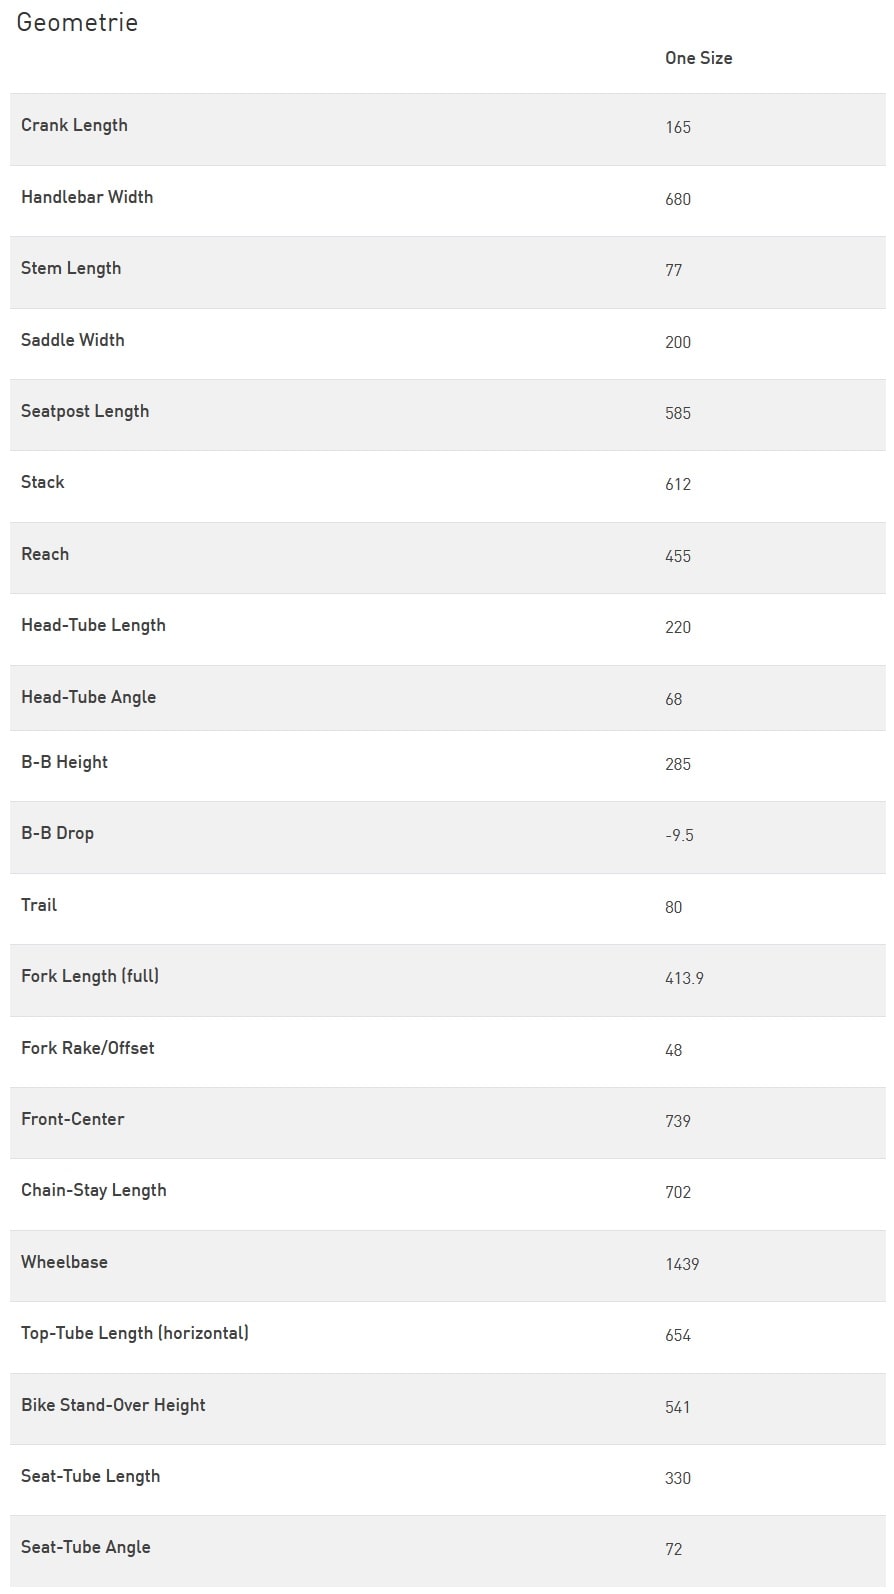Select the Top-Tube Length (horizontal) label
The image size is (894, 1594).
[135, 1333]
